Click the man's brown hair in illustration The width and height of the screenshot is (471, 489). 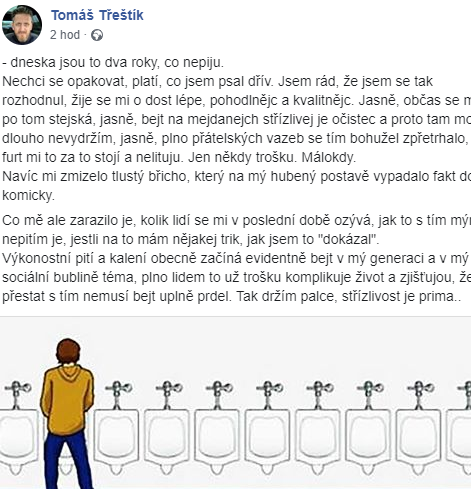pos(68,352)
